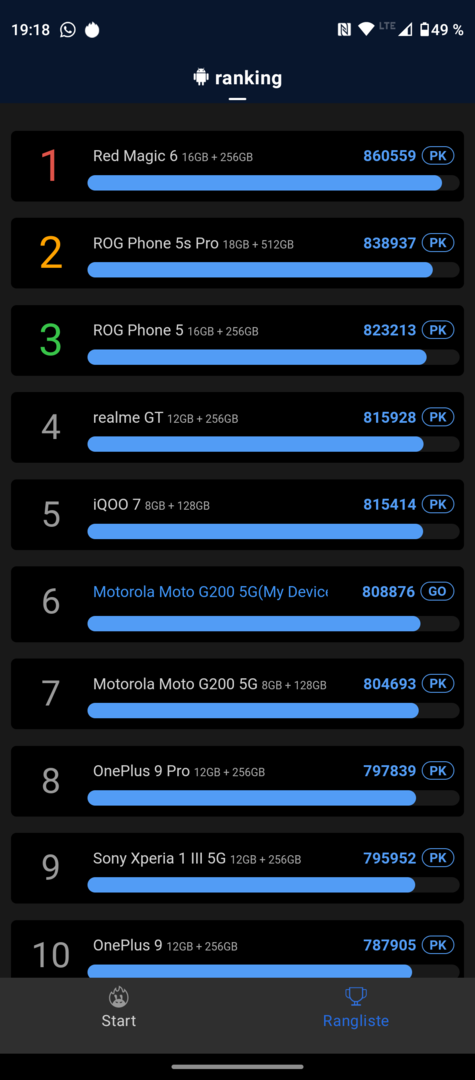Screen dimensions: 475x1080
Task: Select the ranking tab header
Action: (x=238, y=78)
